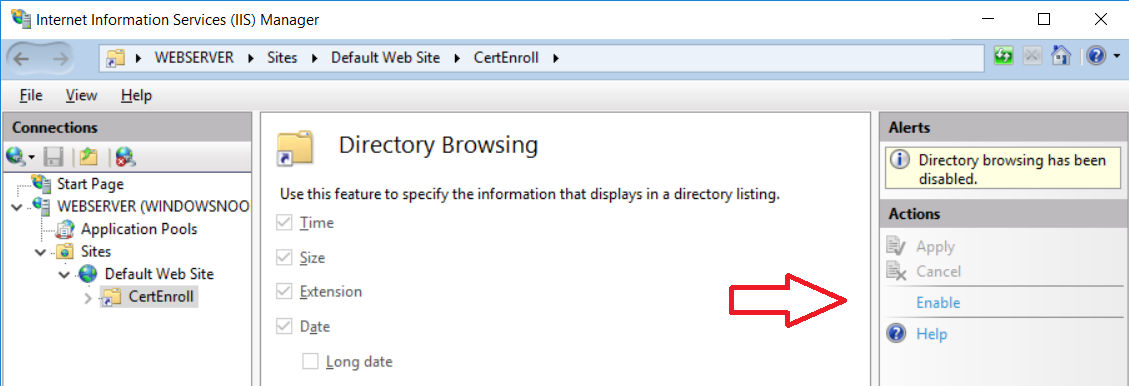
Task: Check the Long date checkbox
Action: [x=310, y=362]
